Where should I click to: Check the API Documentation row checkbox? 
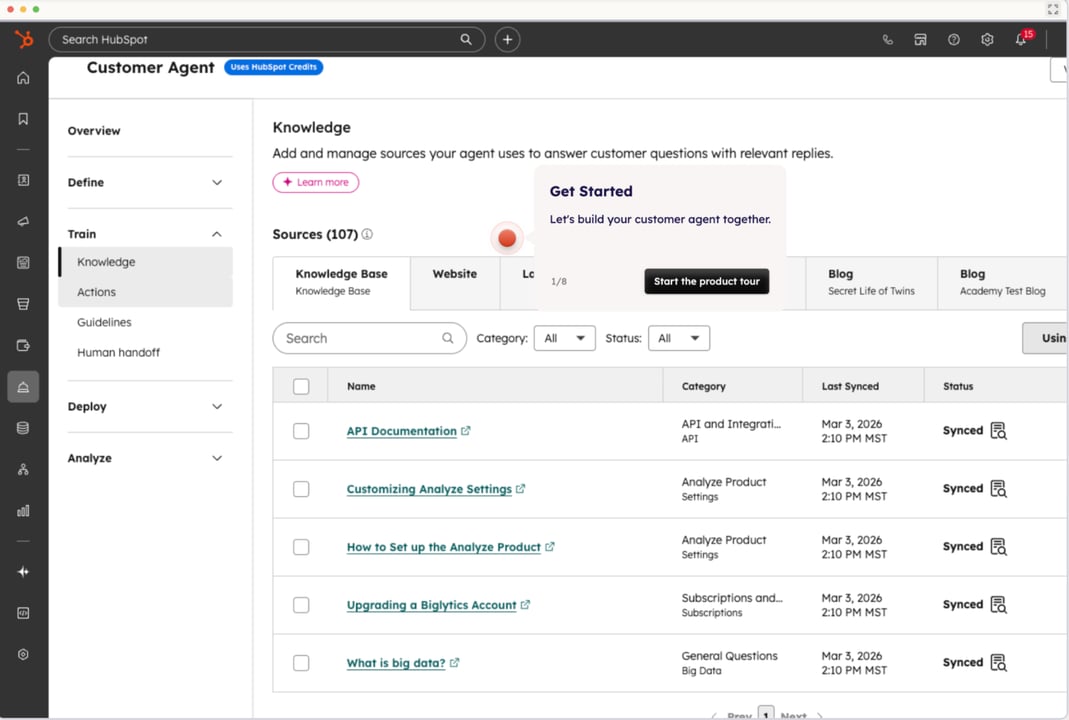pos(301,431)
